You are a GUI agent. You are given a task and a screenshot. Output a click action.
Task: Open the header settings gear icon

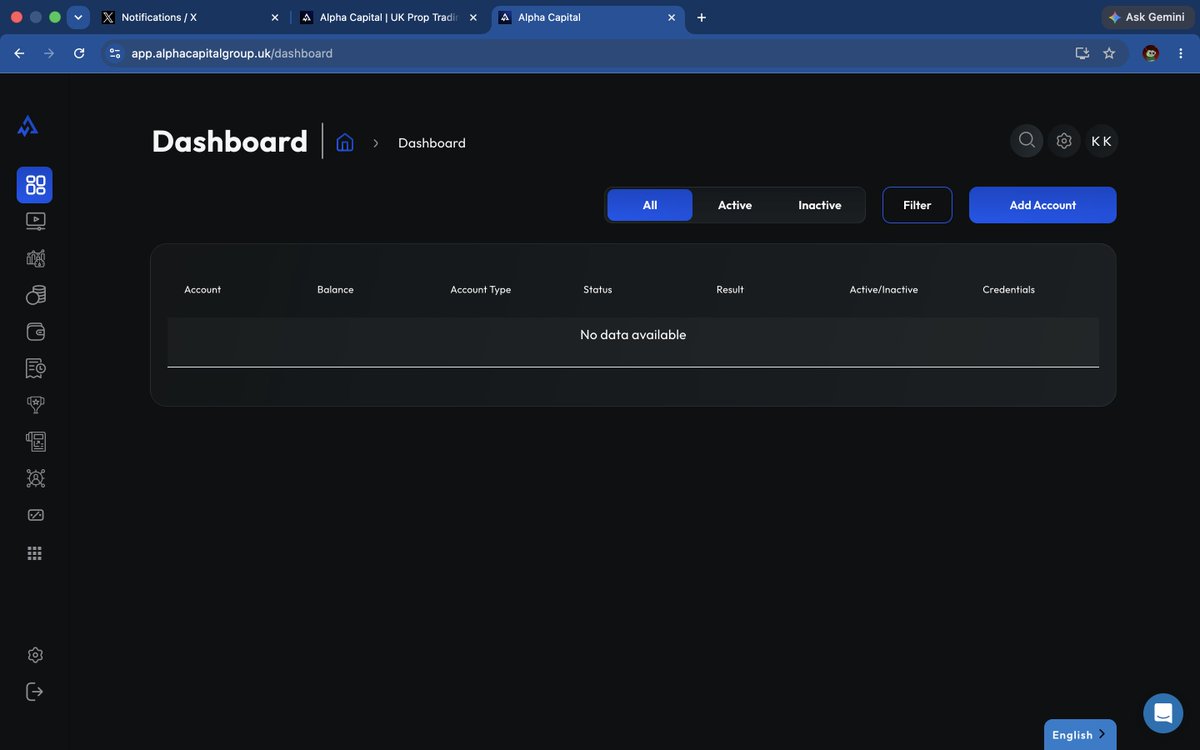coord(1064,141)
